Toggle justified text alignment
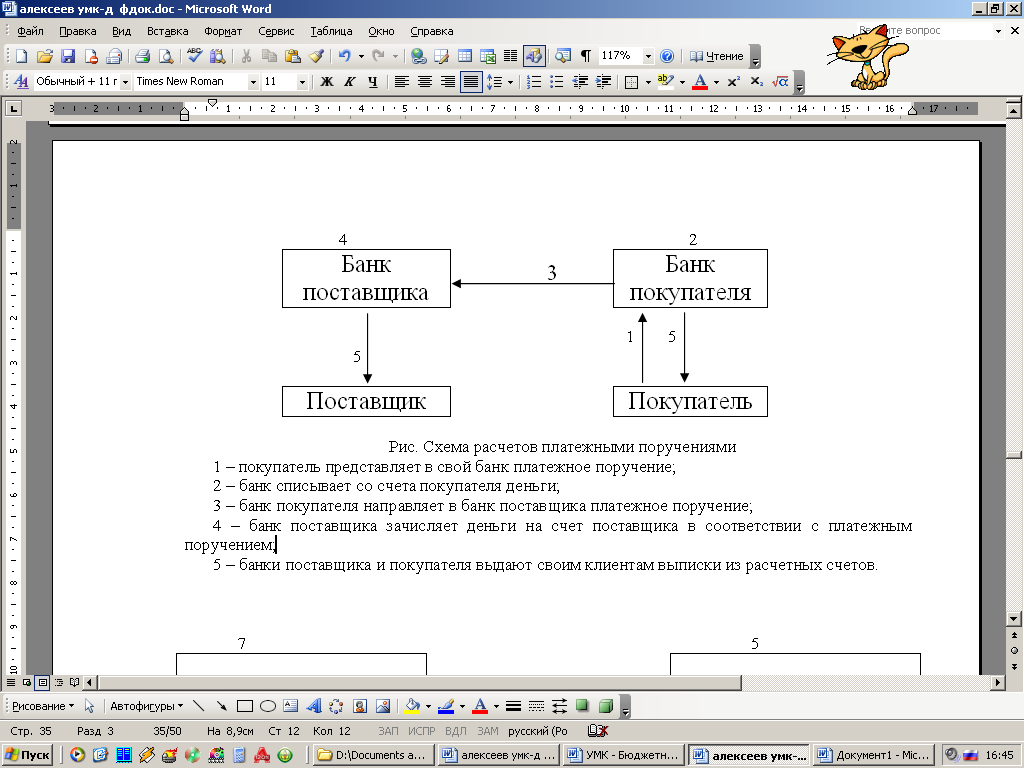The width and height of the screenshot is (1024, 768). coord(471,82)
